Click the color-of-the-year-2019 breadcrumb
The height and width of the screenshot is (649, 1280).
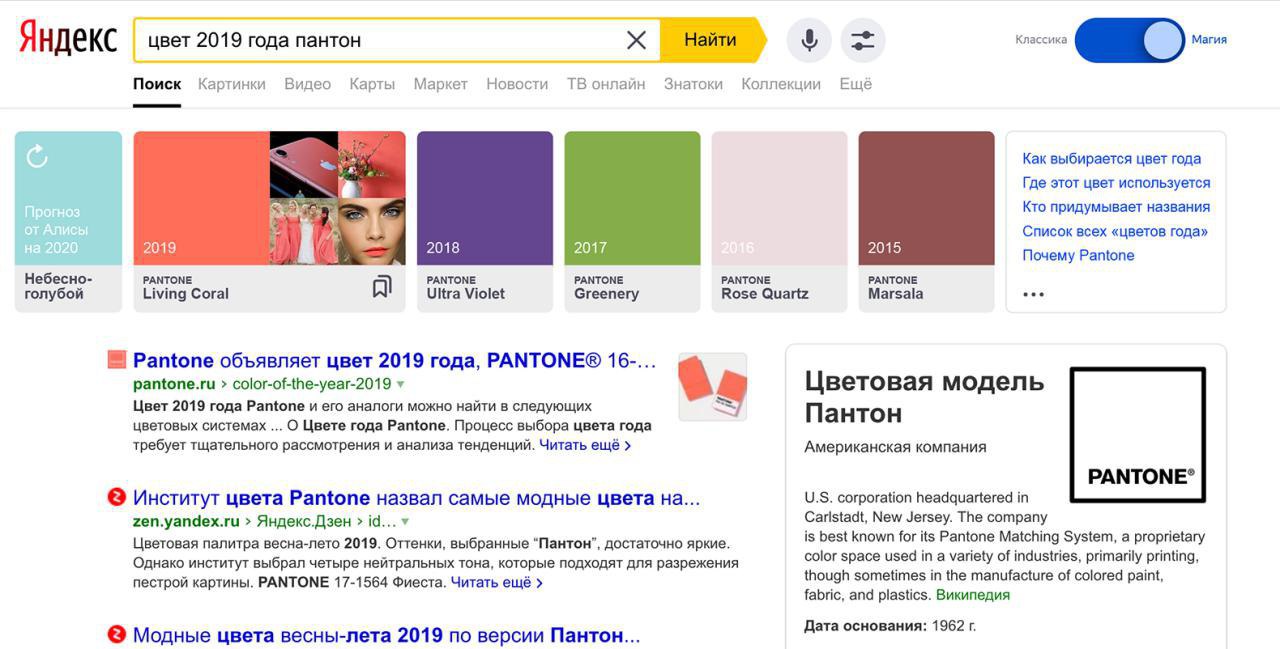[312, 384]
